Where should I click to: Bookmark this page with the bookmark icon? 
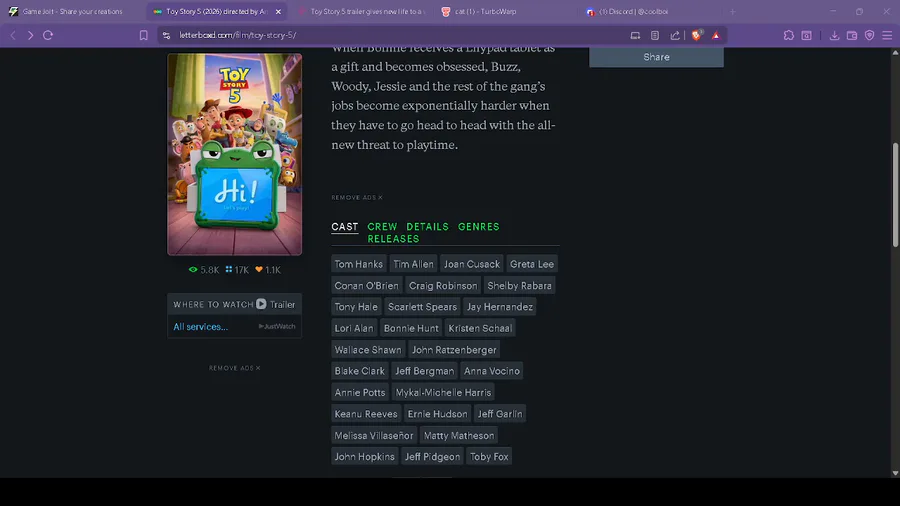(143, 35)
